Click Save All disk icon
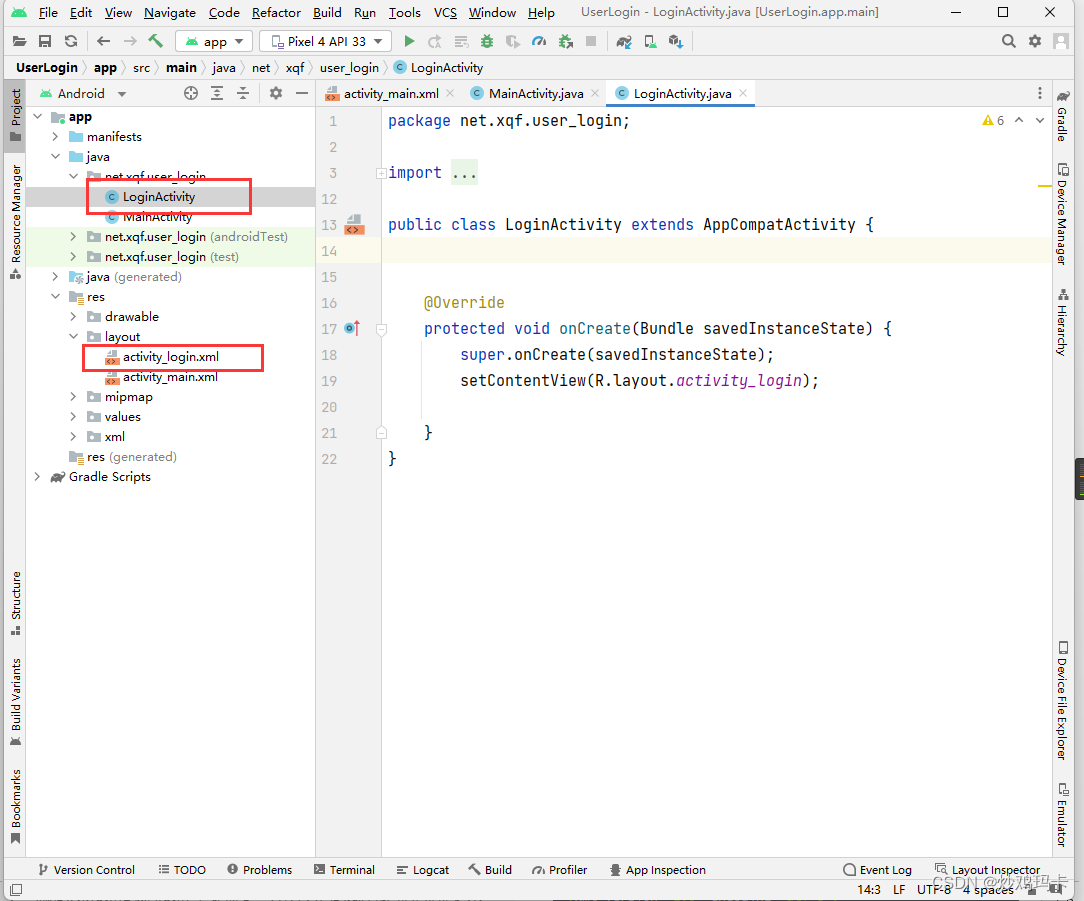Viewport: 1084px width, 901px height. click(x=45, y=41)
